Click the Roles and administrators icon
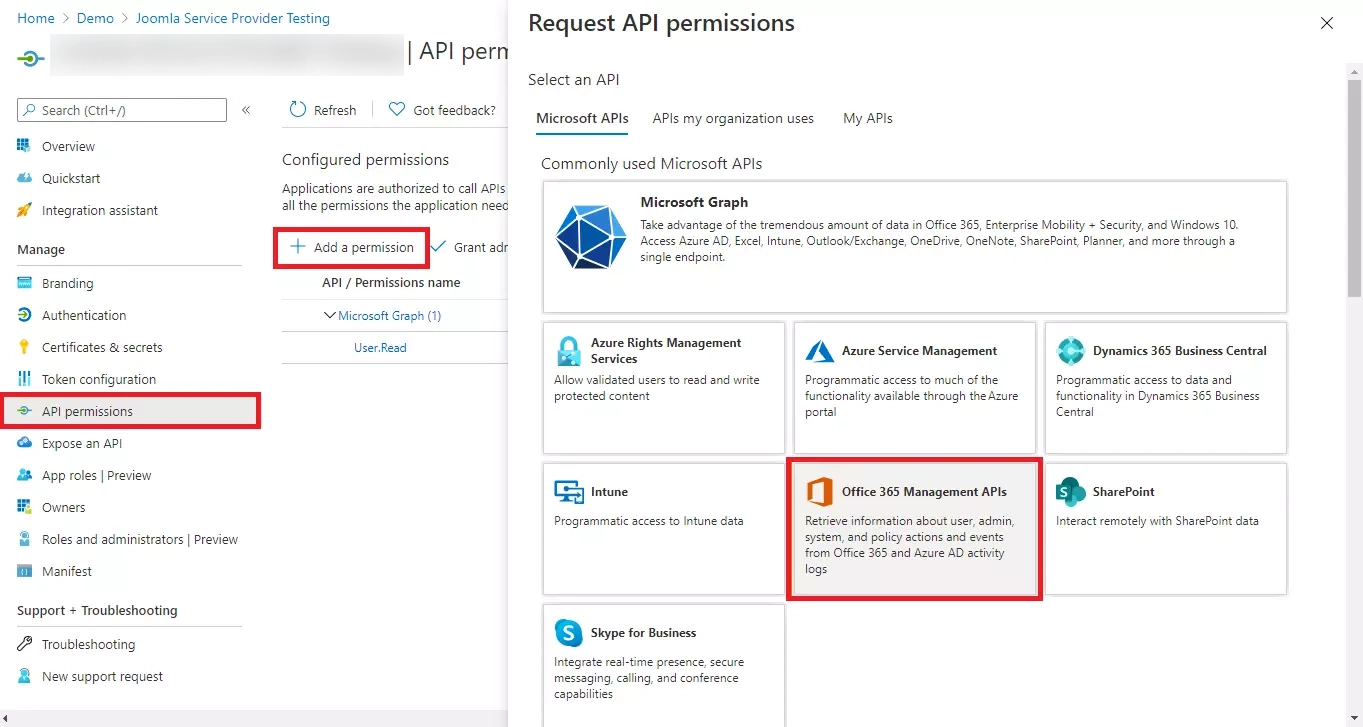Screen dimensions: 1363x727 pyautogui.click(x=24, y=539)
